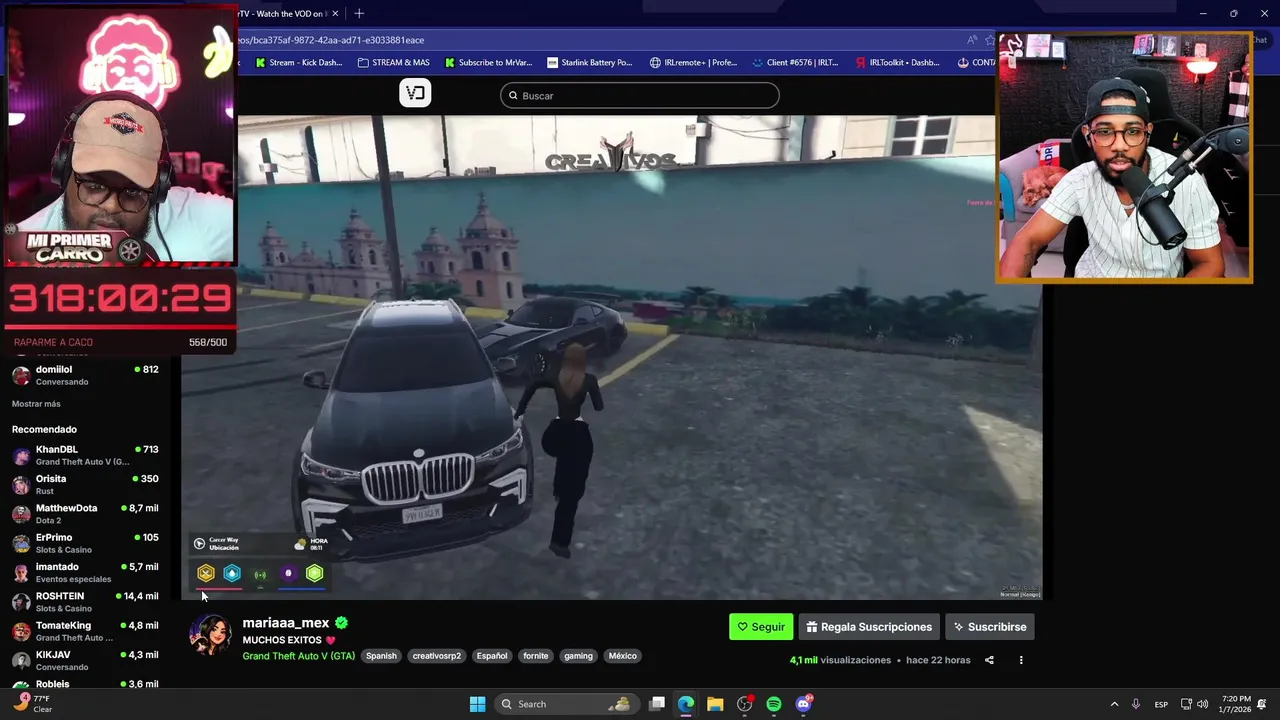Open the volume tray icon
The height and width of the screenshot is (720, 1280).
click(x=1202, y=704)
